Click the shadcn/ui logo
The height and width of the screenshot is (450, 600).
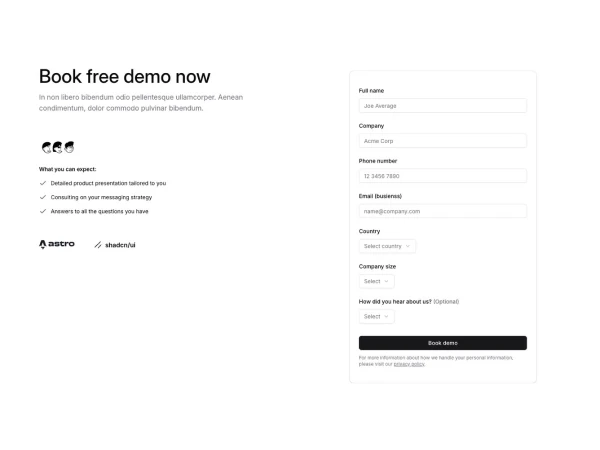tap(115, 245)
